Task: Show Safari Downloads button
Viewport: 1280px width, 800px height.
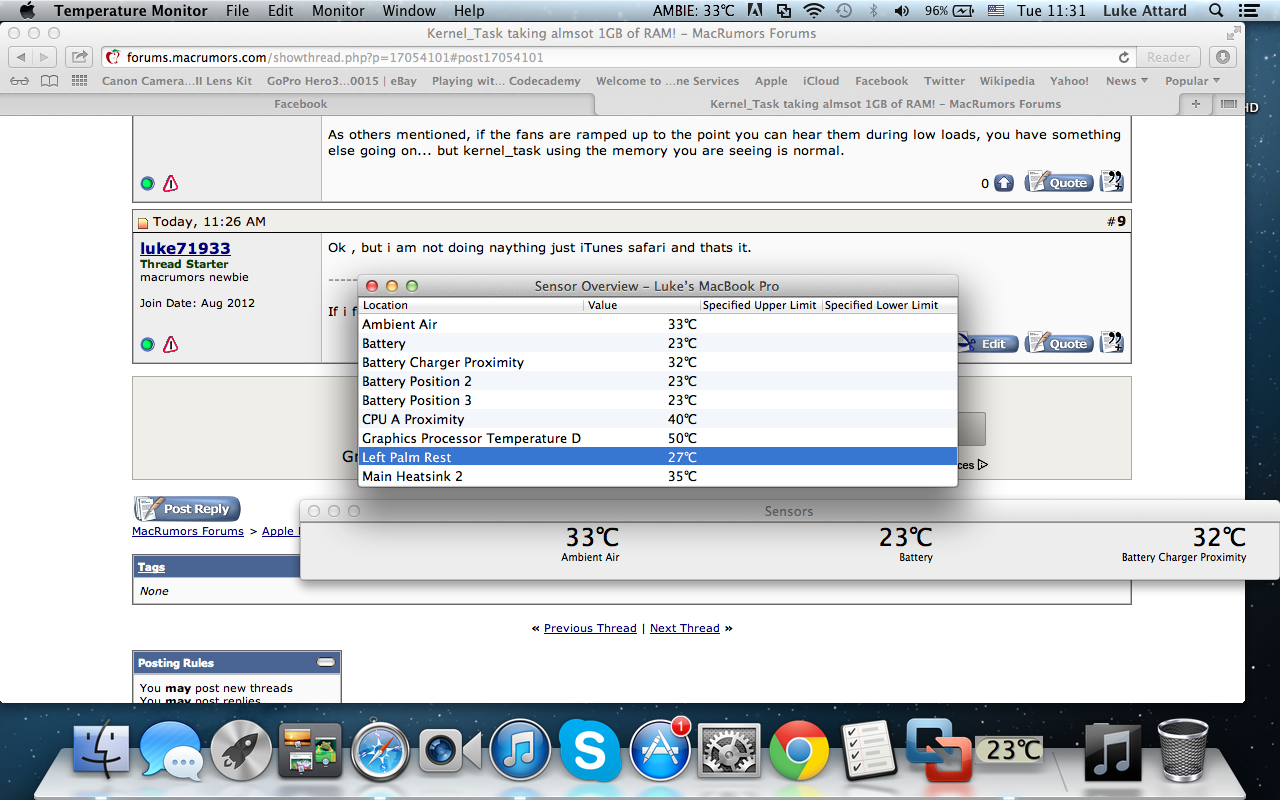Action: click(x=1222, y=57)
